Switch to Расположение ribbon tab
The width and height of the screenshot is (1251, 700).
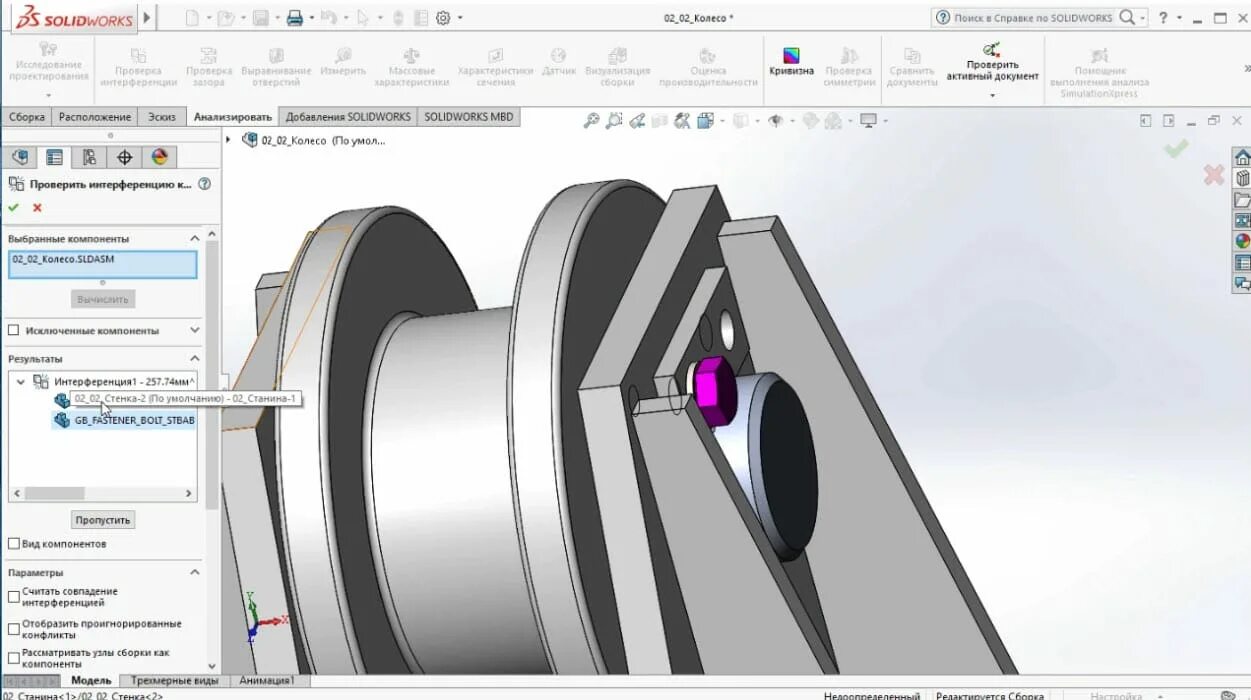[x=95, y=117]
